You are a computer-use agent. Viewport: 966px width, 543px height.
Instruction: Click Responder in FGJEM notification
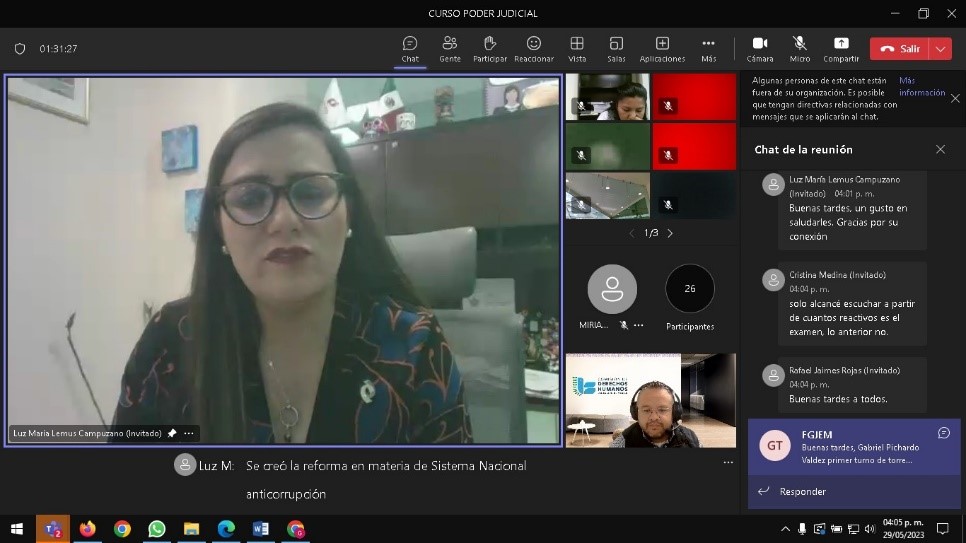803,491
